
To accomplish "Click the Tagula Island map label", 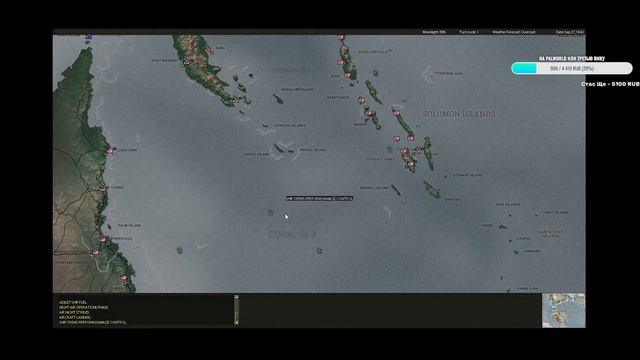I will (256, 154).
